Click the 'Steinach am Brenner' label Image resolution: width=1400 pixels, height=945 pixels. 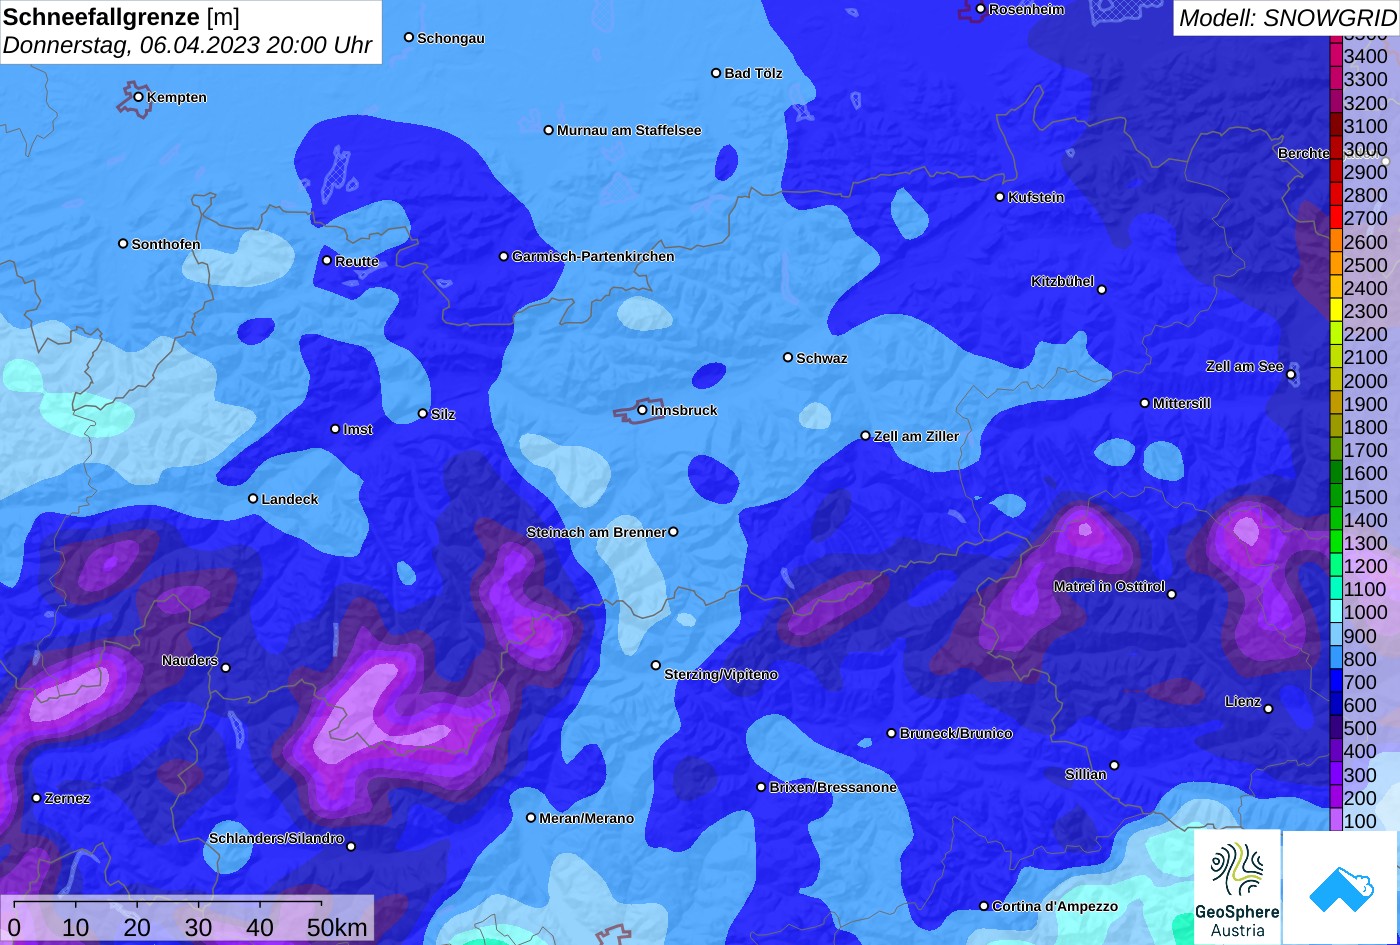(596, 533)
